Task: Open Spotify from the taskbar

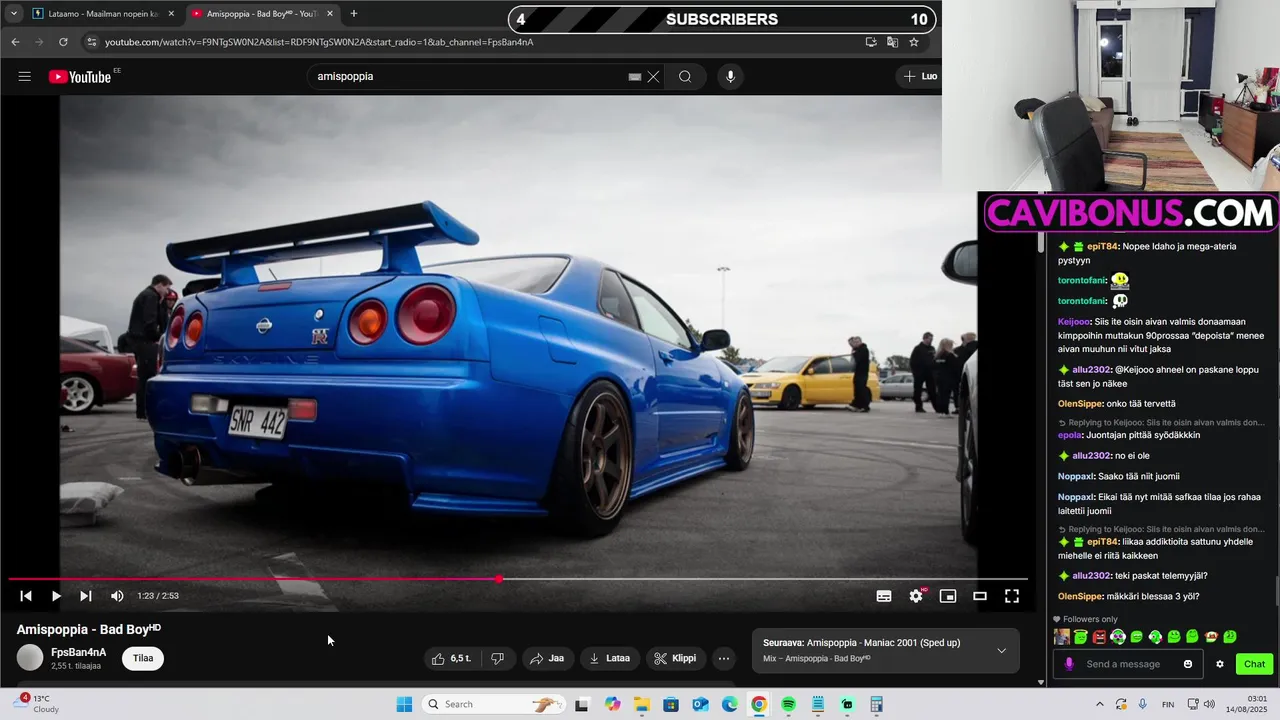Action: (788, 704)
